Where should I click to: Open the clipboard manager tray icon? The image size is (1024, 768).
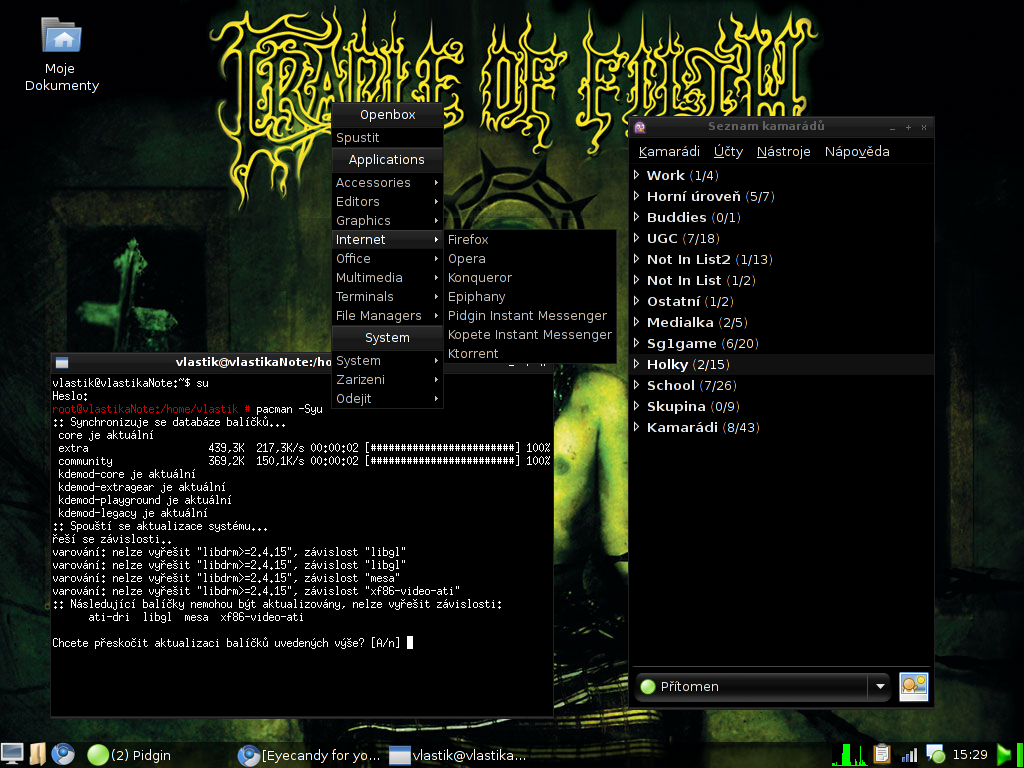point(882,754)
